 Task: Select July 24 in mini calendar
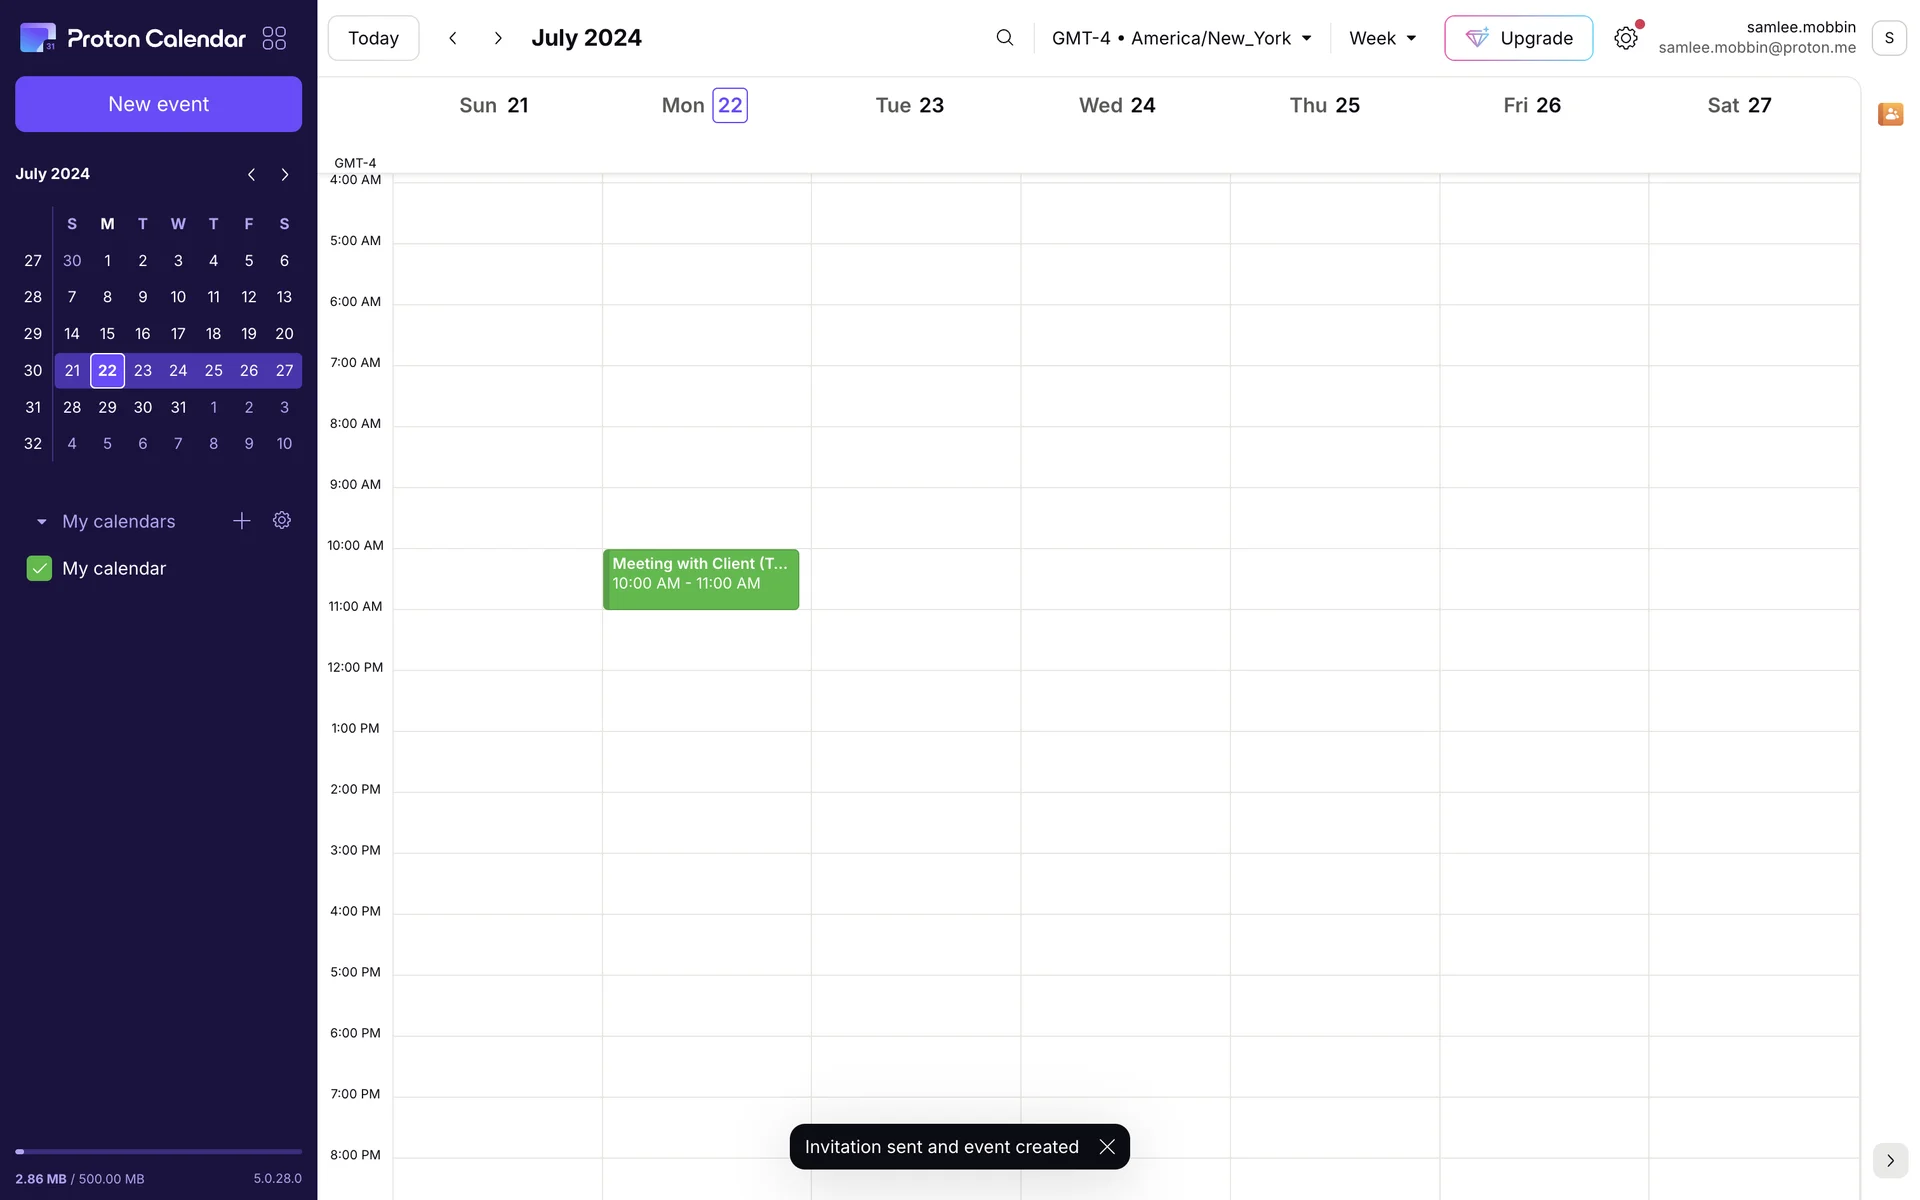pyautogui.click(x=178, y=371)
